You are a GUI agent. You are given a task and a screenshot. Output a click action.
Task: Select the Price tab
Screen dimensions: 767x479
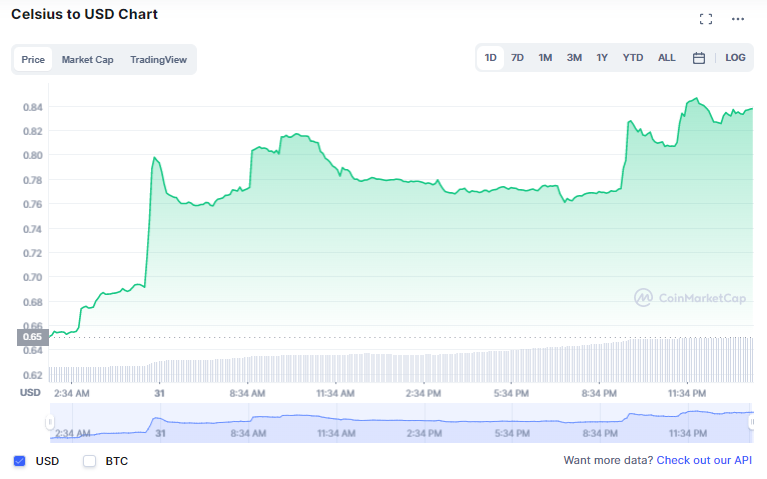point(33,60)
